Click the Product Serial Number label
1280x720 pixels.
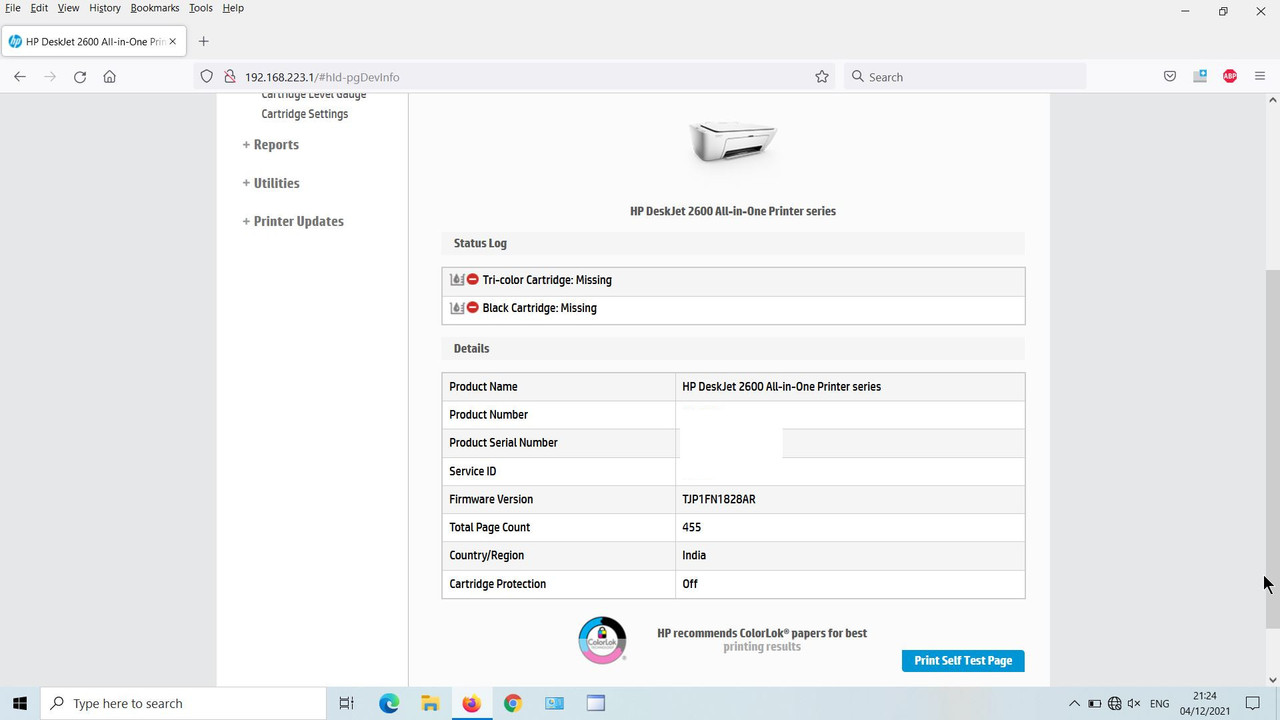503,442
